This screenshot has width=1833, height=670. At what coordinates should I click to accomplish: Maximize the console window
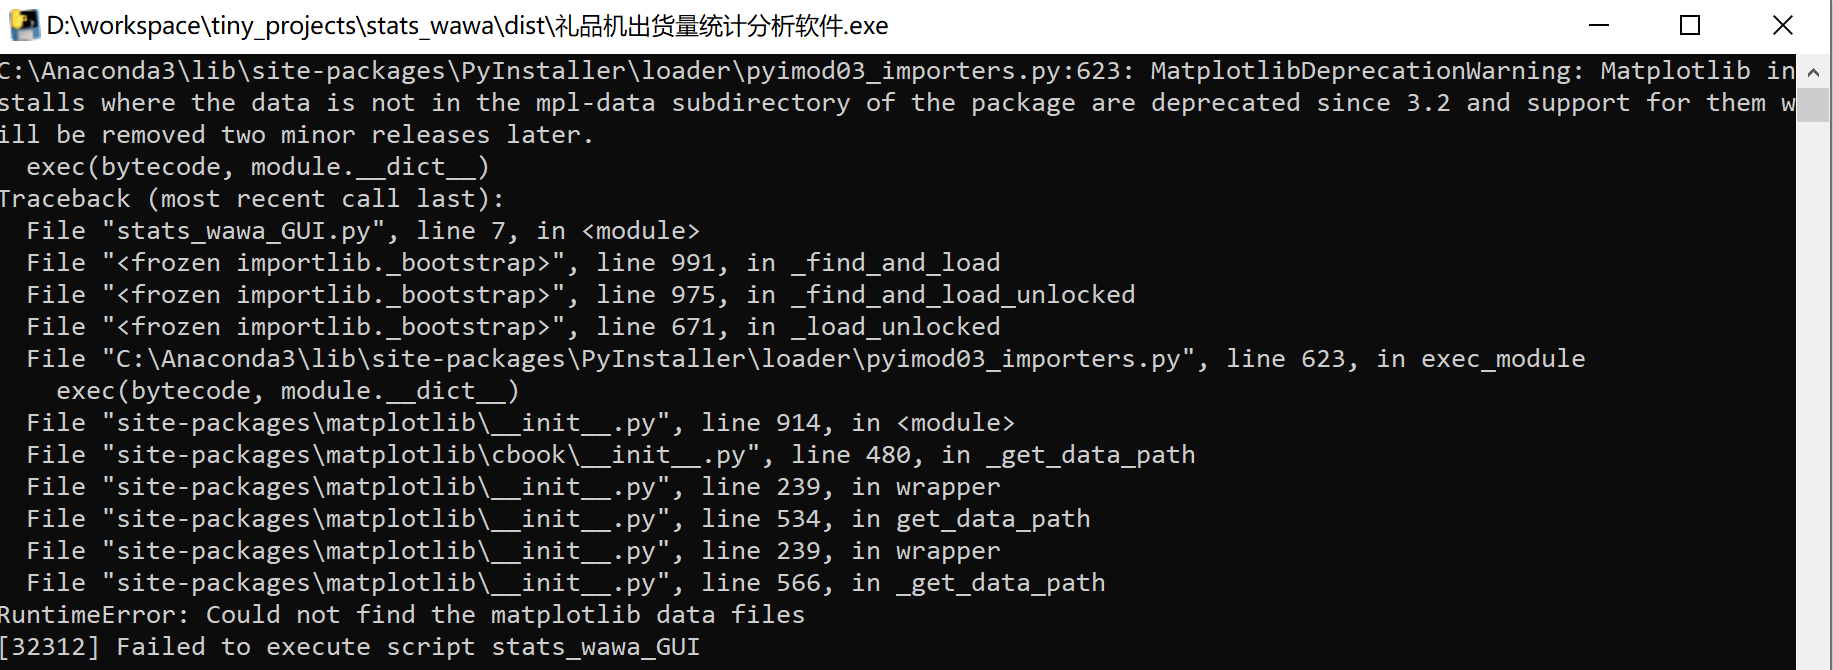pyautogui.click(x=1690, y=25)
